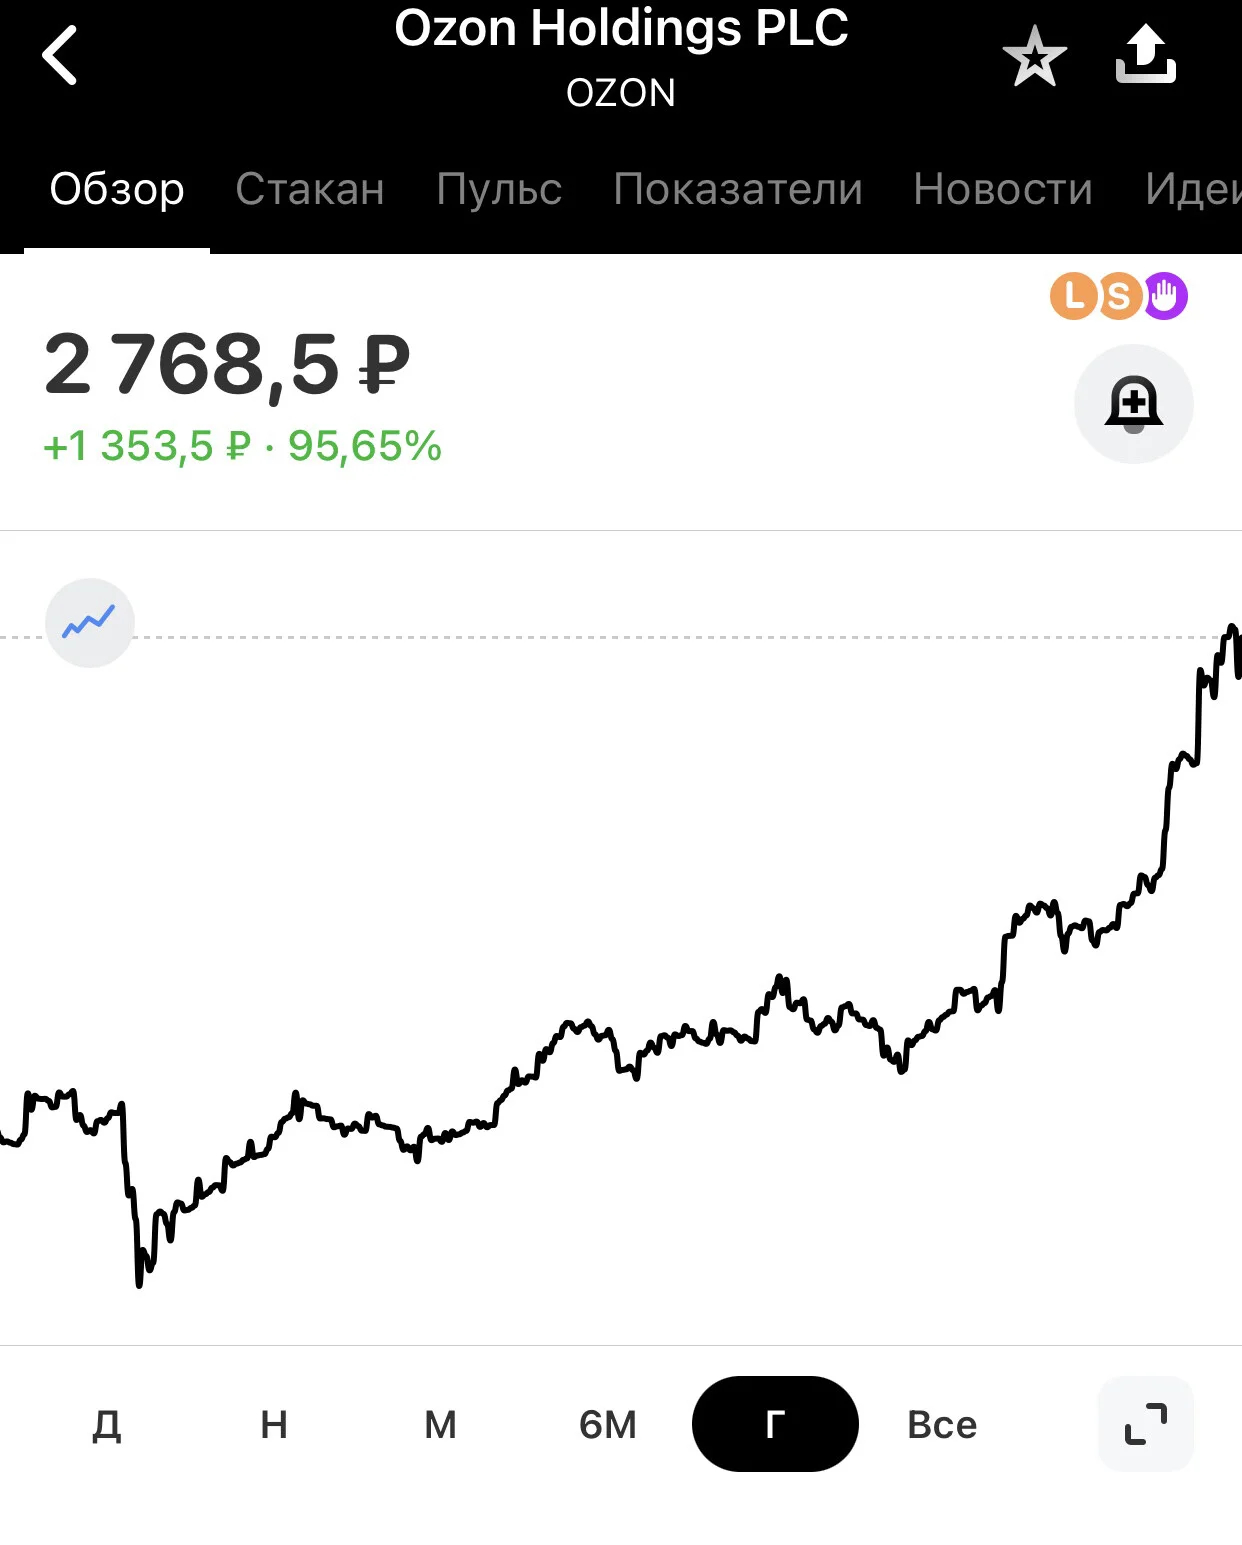Switch to the Пульс tab
The width and height of the screenshot is (1242, 1545).
pos(499,189)
